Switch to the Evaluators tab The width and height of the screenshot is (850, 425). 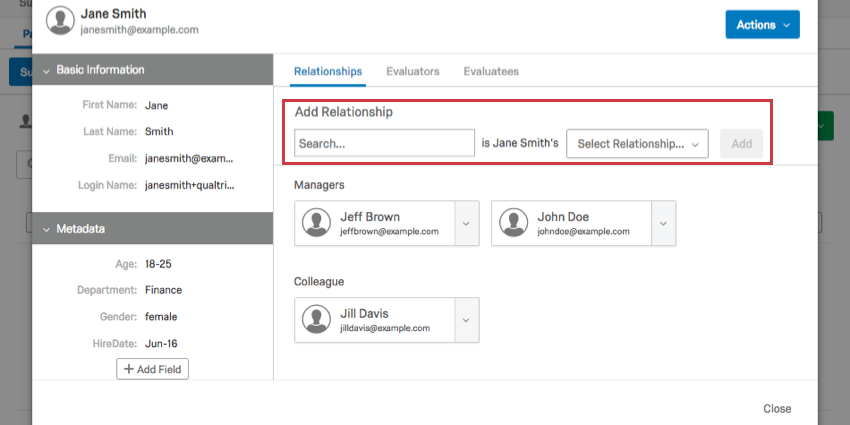pos(412,72)
